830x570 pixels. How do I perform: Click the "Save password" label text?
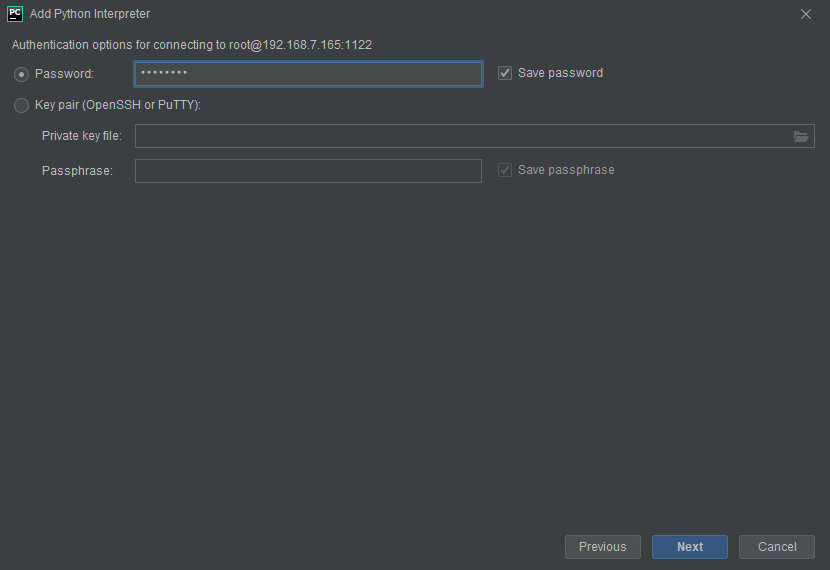[560, 73]
